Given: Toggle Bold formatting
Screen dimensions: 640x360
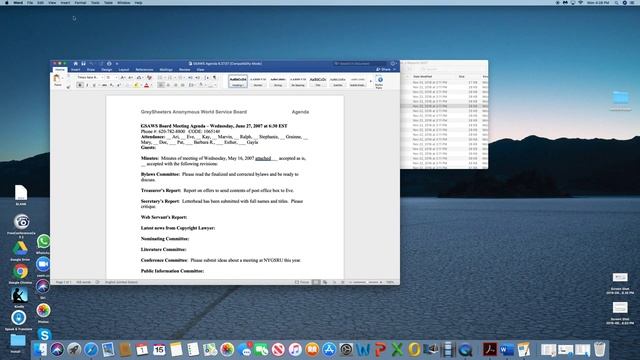Looking at the screenshot, I should pyautogui.click(x=80, y=85).
